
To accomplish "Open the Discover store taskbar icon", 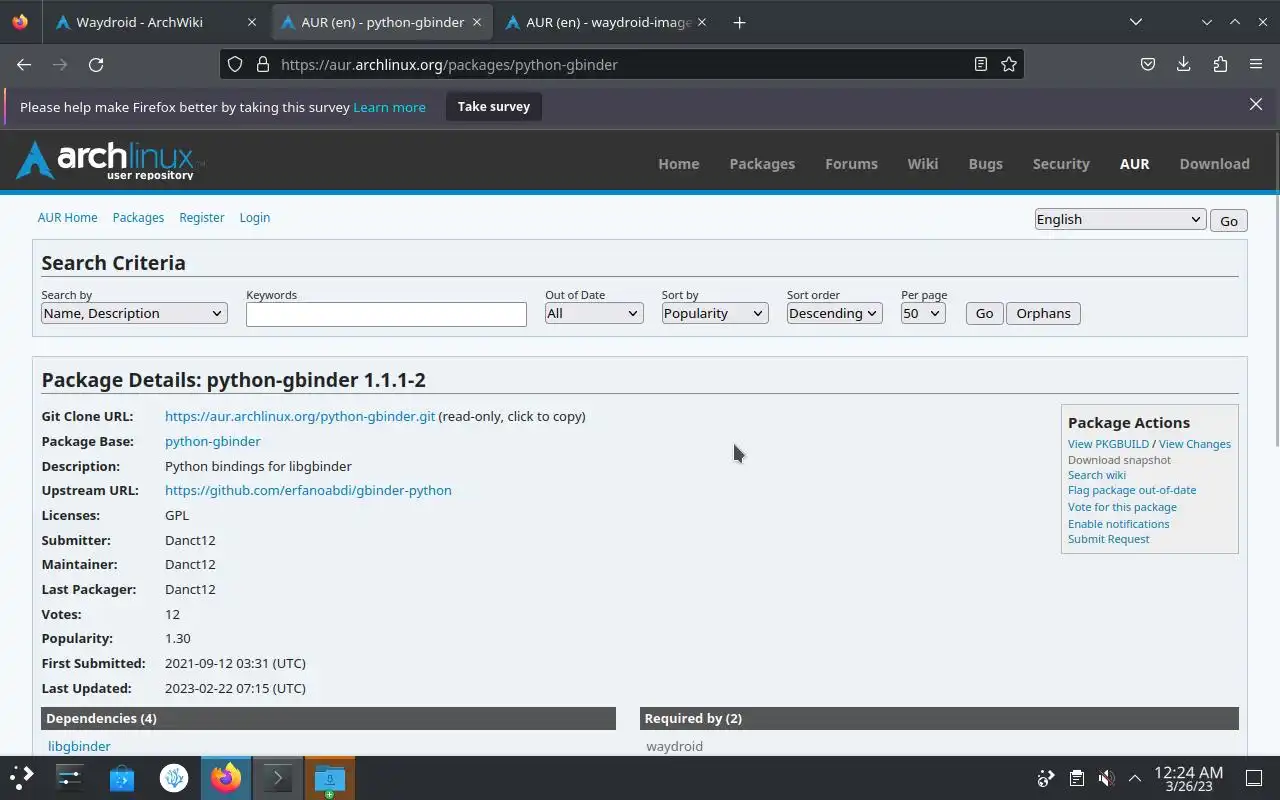I will coord(122,777).
